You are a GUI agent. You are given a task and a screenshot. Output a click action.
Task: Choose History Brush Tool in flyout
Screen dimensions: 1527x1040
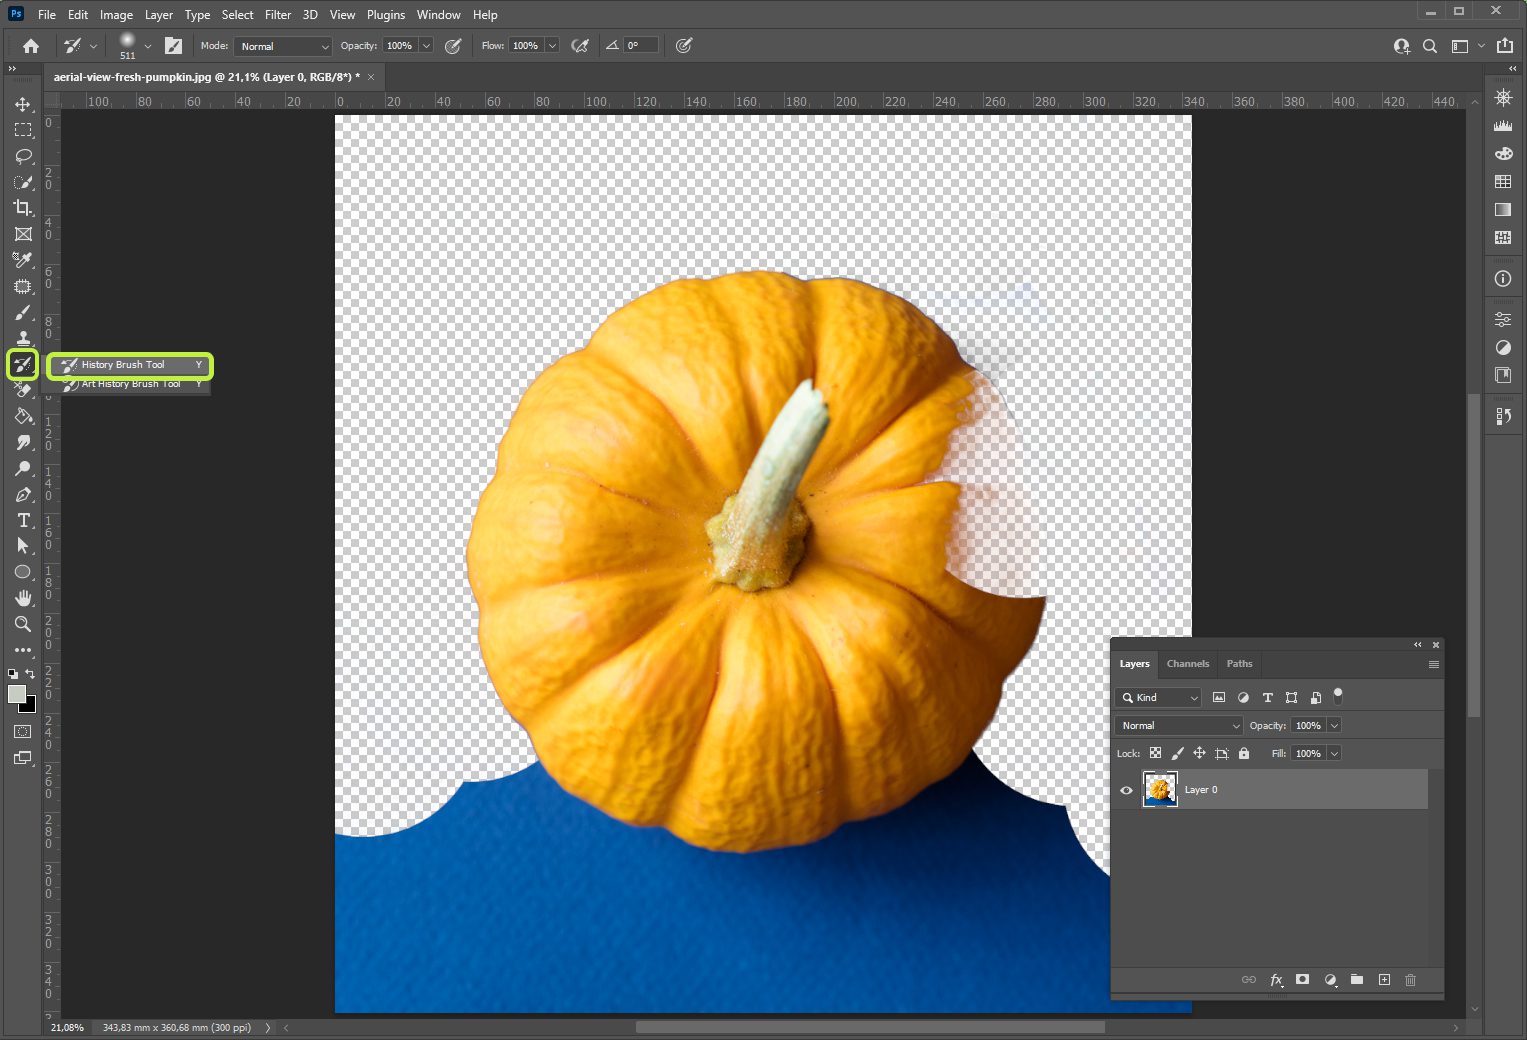[131, 365]
